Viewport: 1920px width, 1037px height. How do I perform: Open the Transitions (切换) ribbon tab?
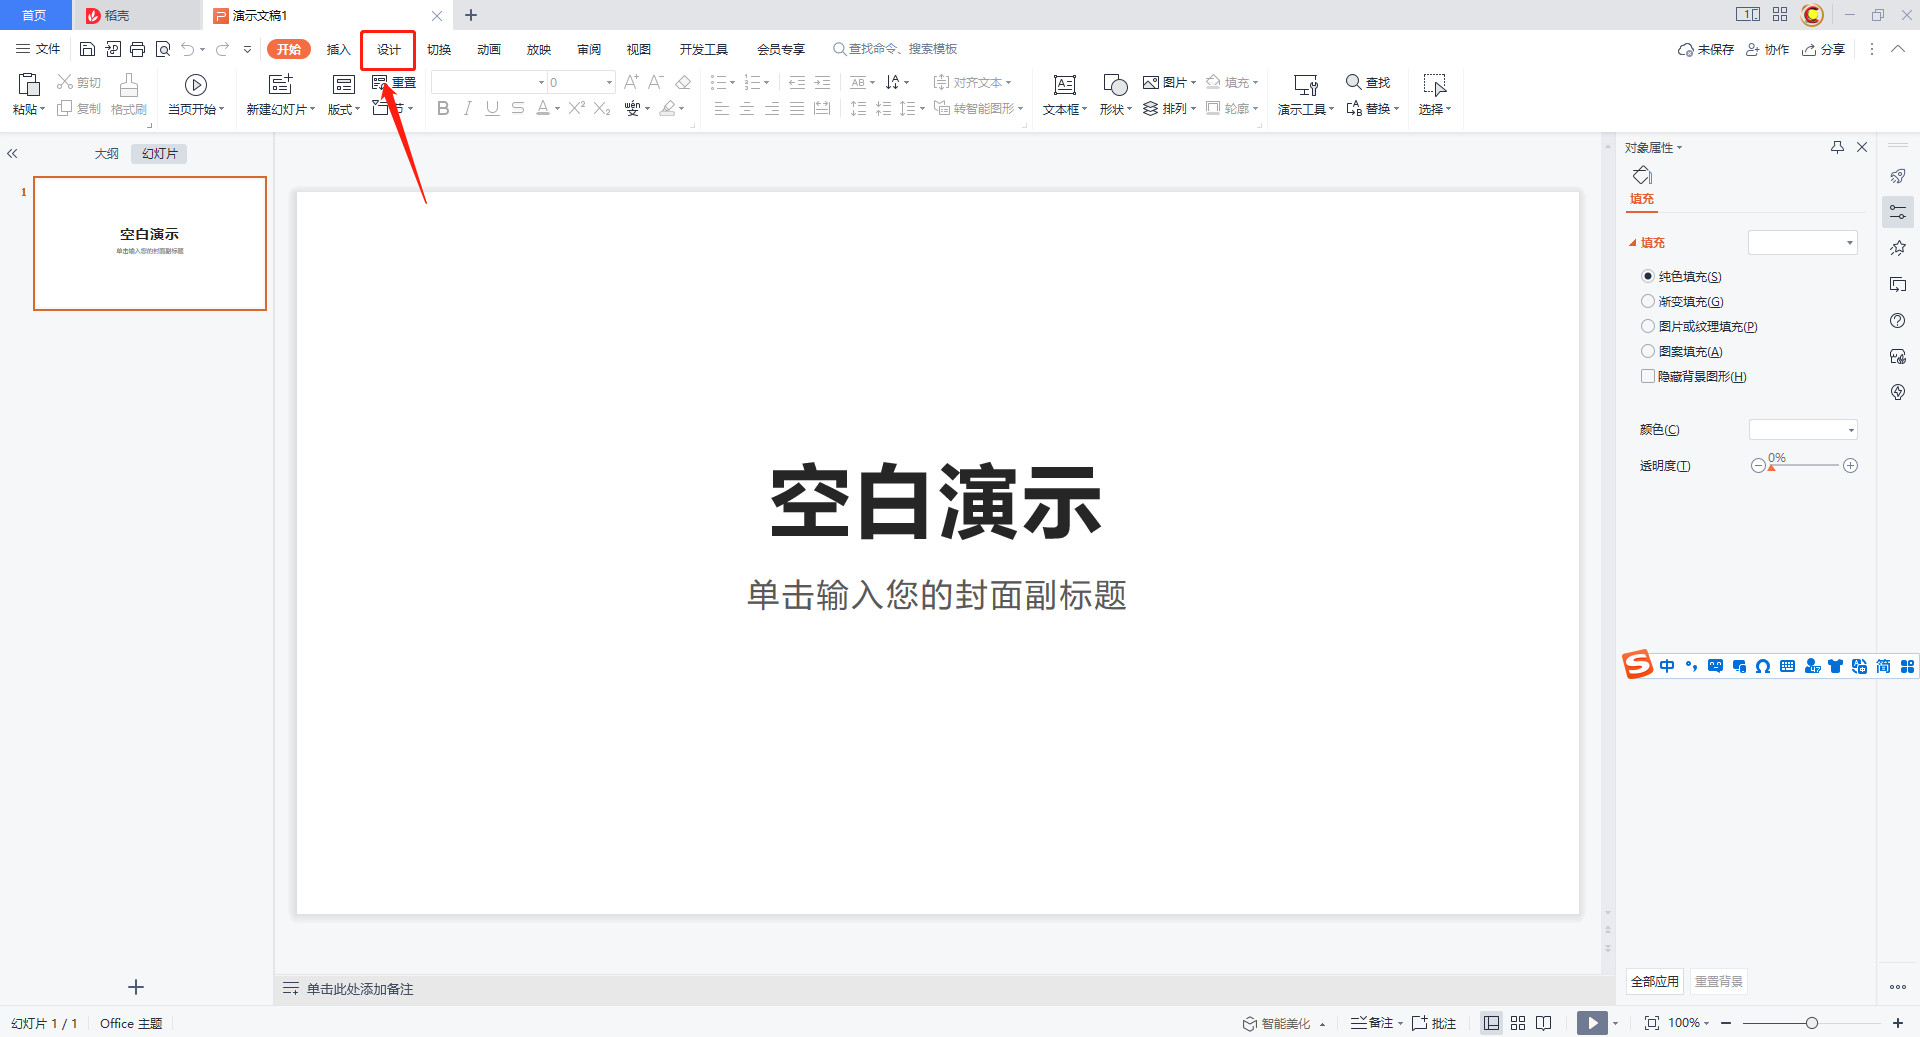point(439,49)
